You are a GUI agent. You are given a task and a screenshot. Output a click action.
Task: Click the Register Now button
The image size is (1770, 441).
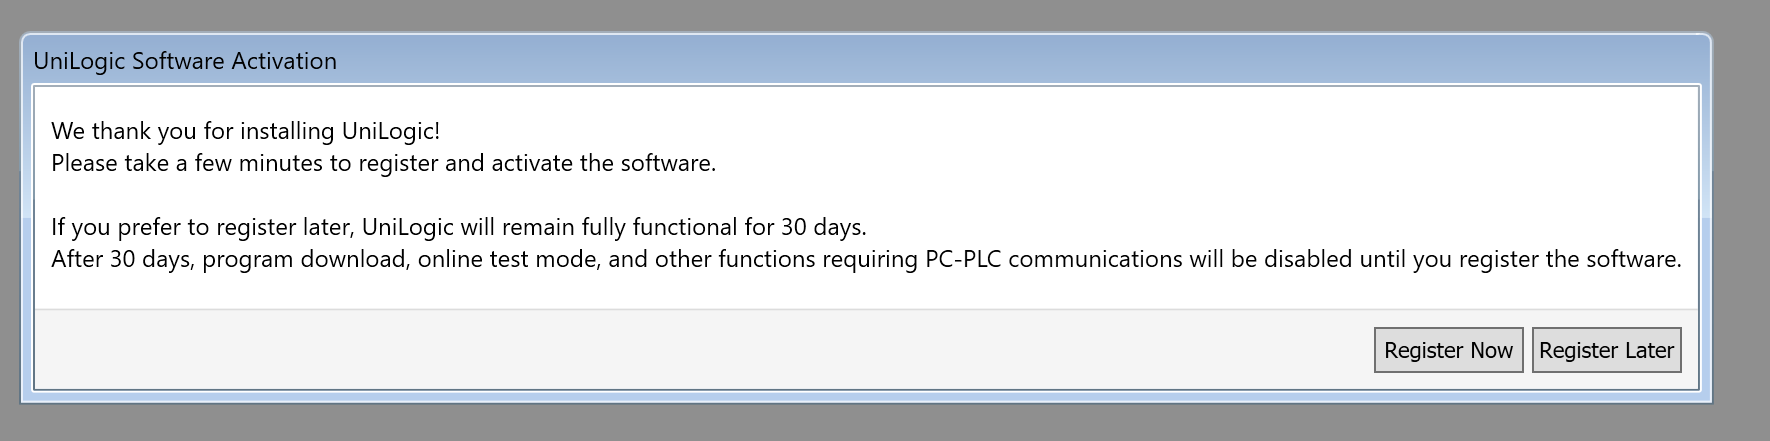1448,350
